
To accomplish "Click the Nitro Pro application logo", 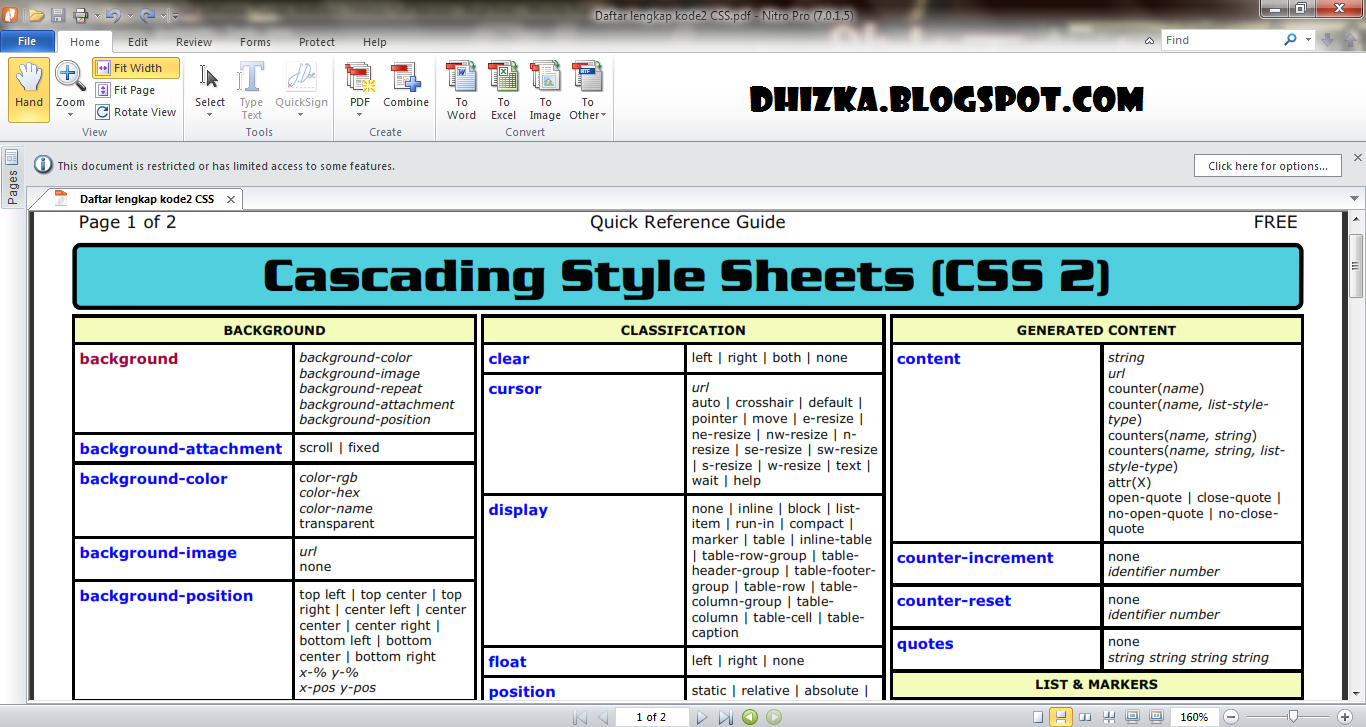I will tap(11, 14).
